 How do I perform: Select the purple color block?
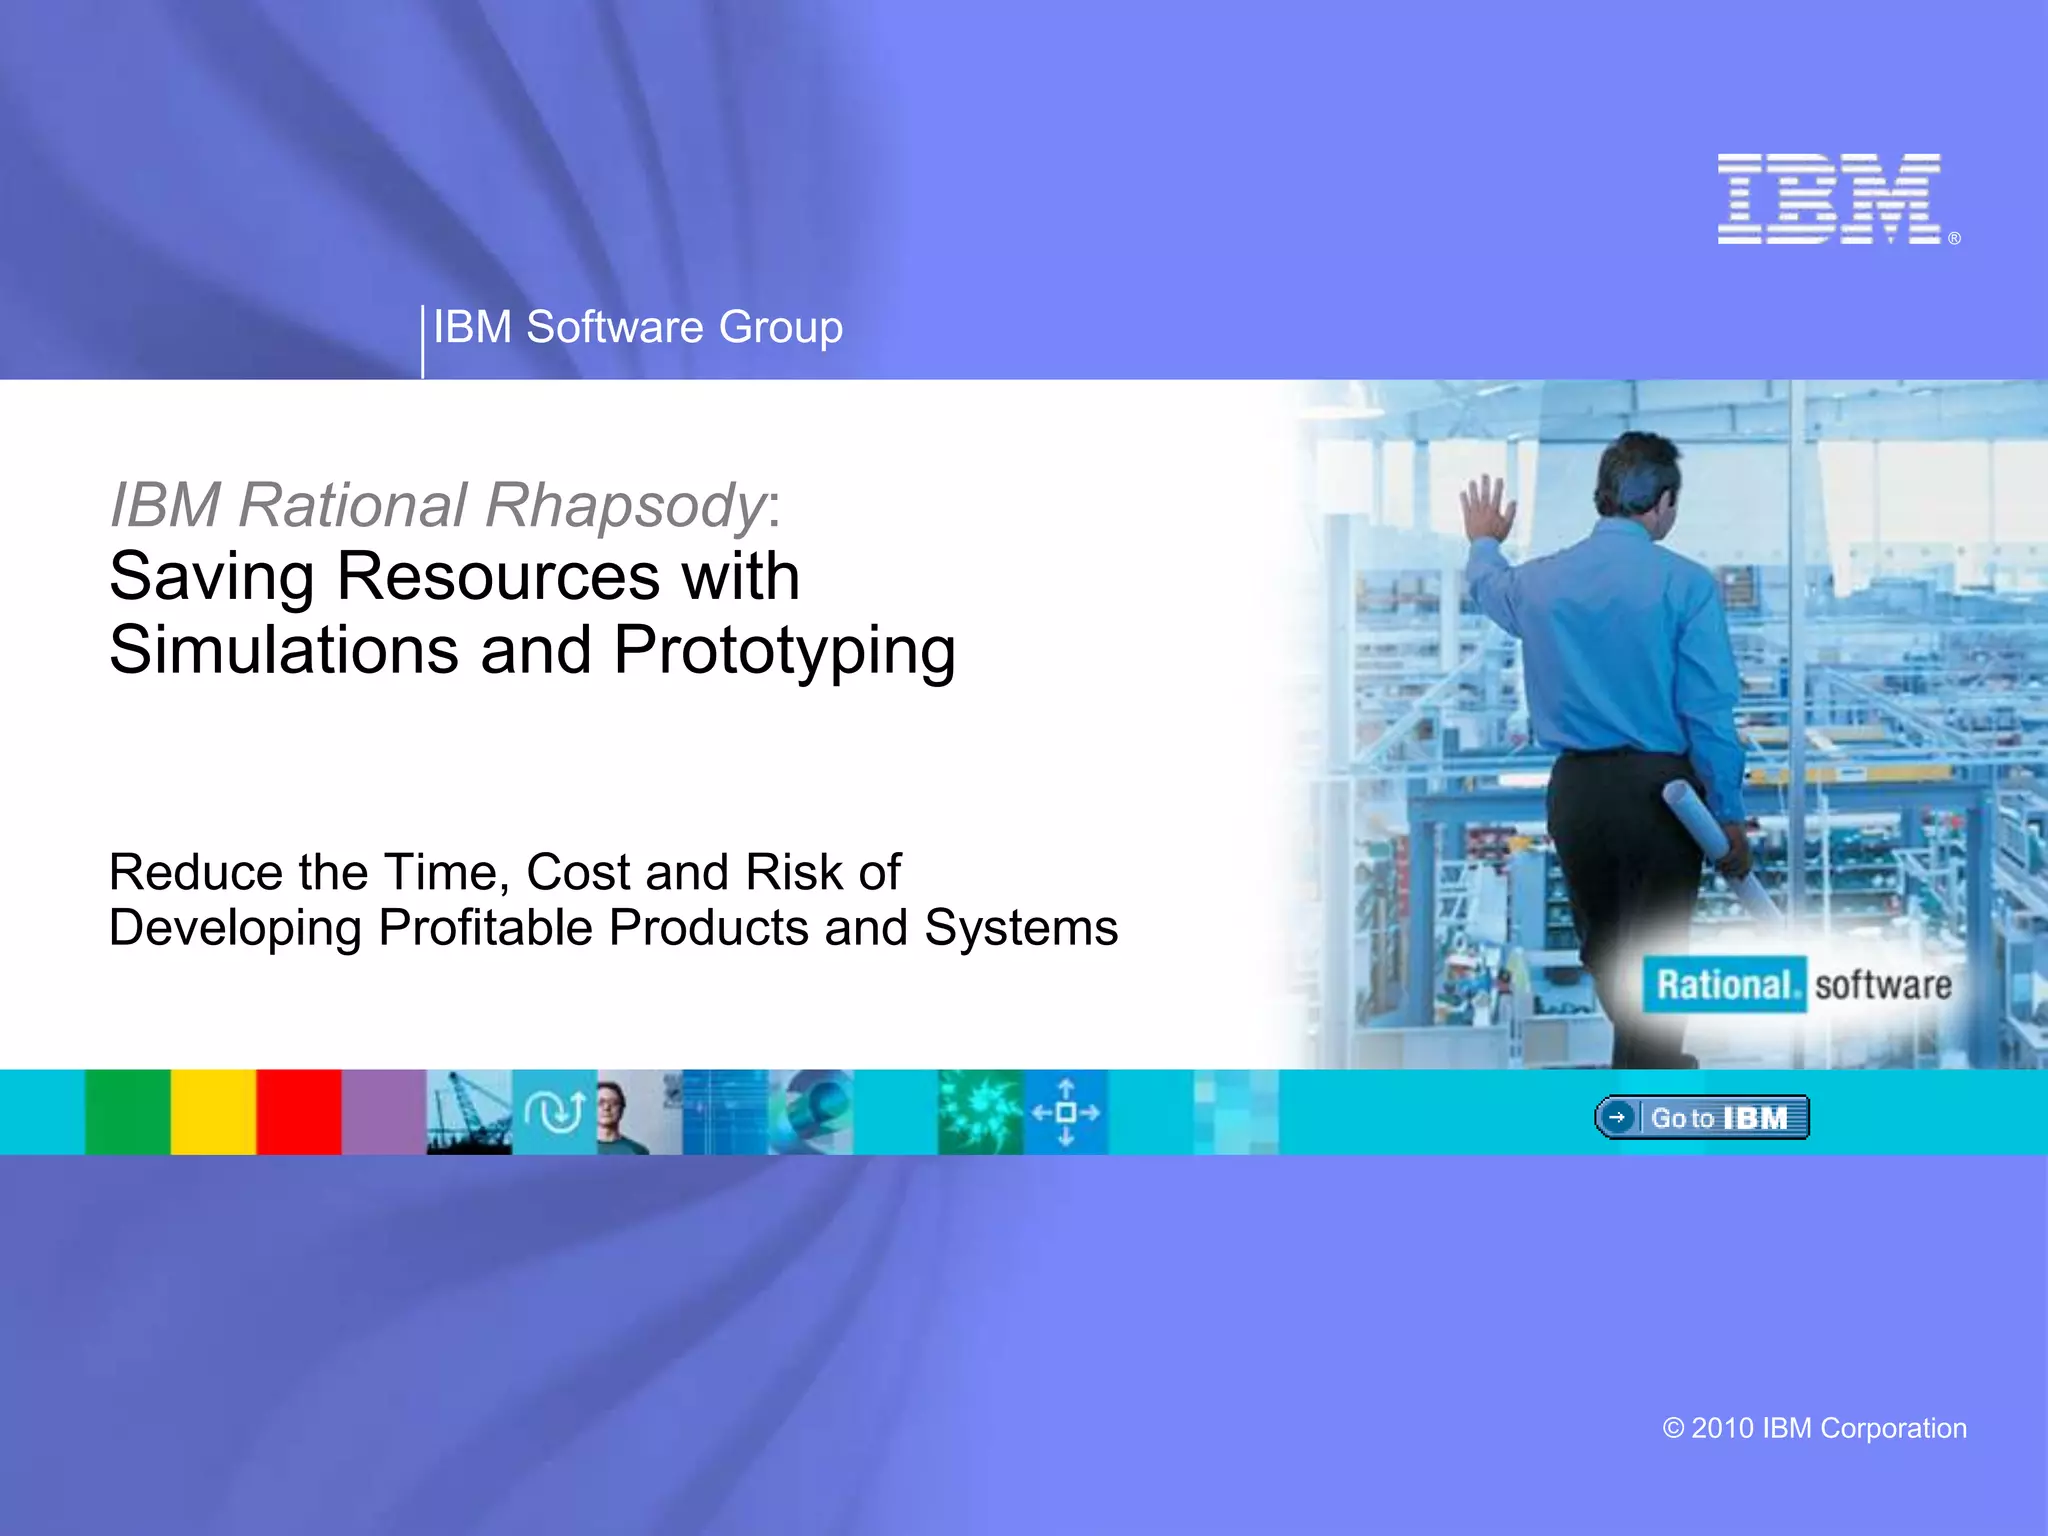[x=384, y=1112]
